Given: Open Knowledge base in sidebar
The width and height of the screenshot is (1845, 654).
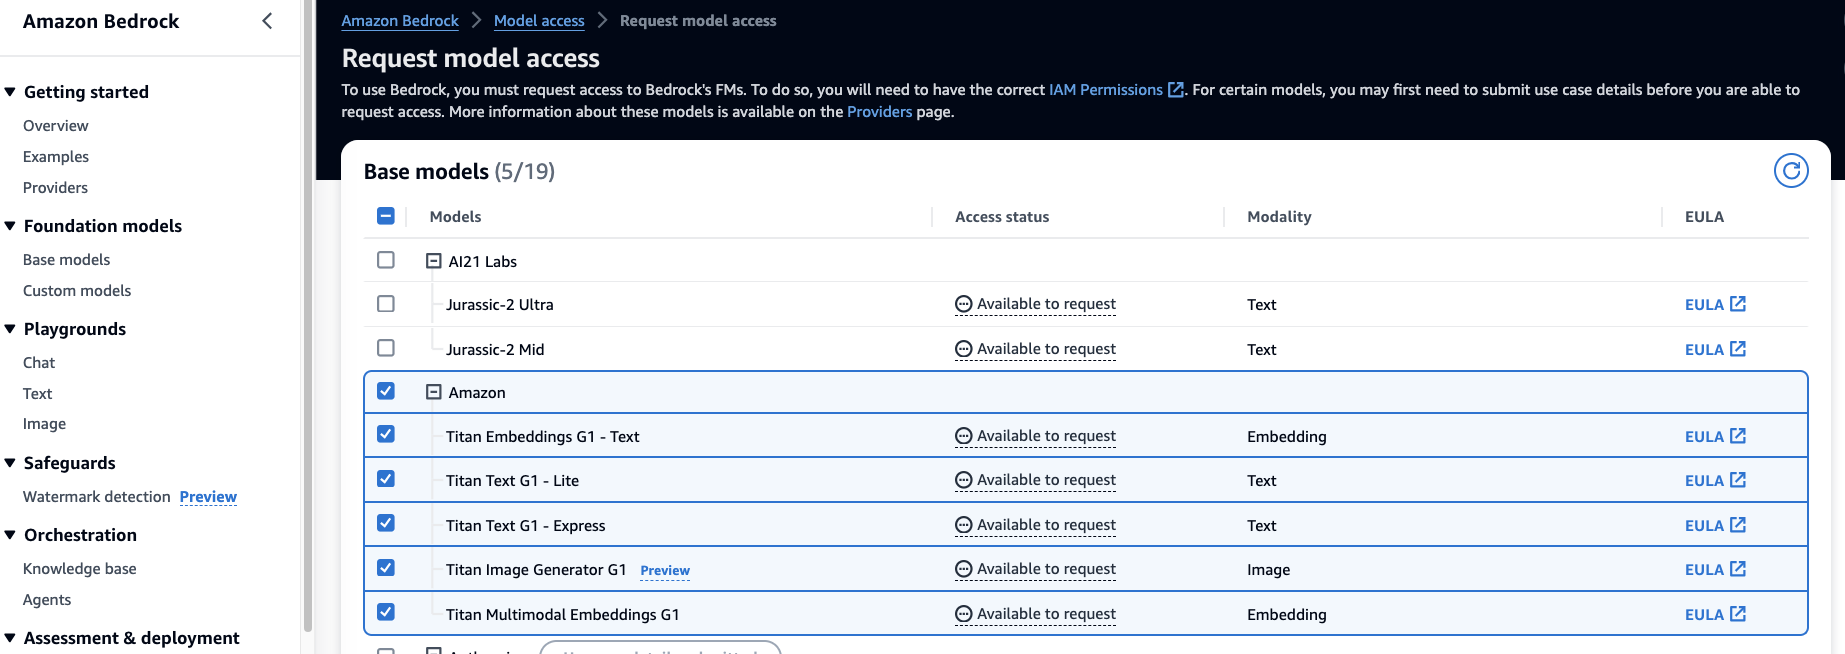Looking at the screenshot, I should click(80, 569).
